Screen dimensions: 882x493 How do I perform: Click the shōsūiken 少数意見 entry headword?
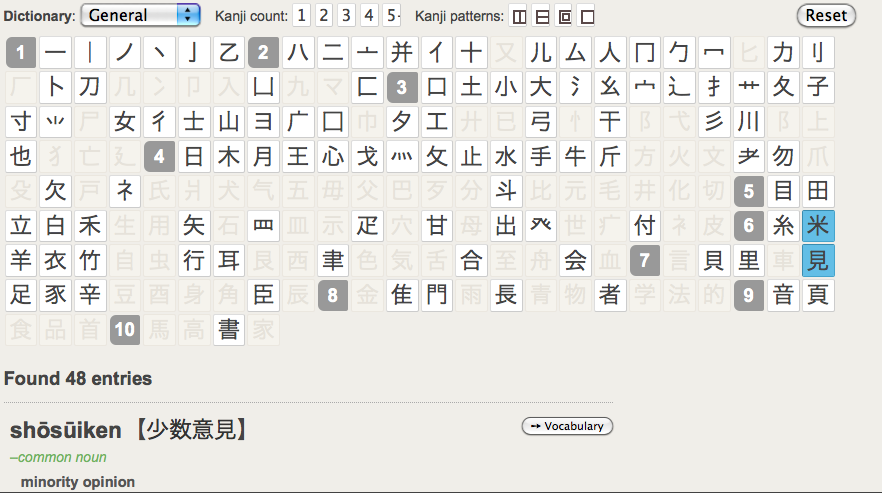point(128,430)
